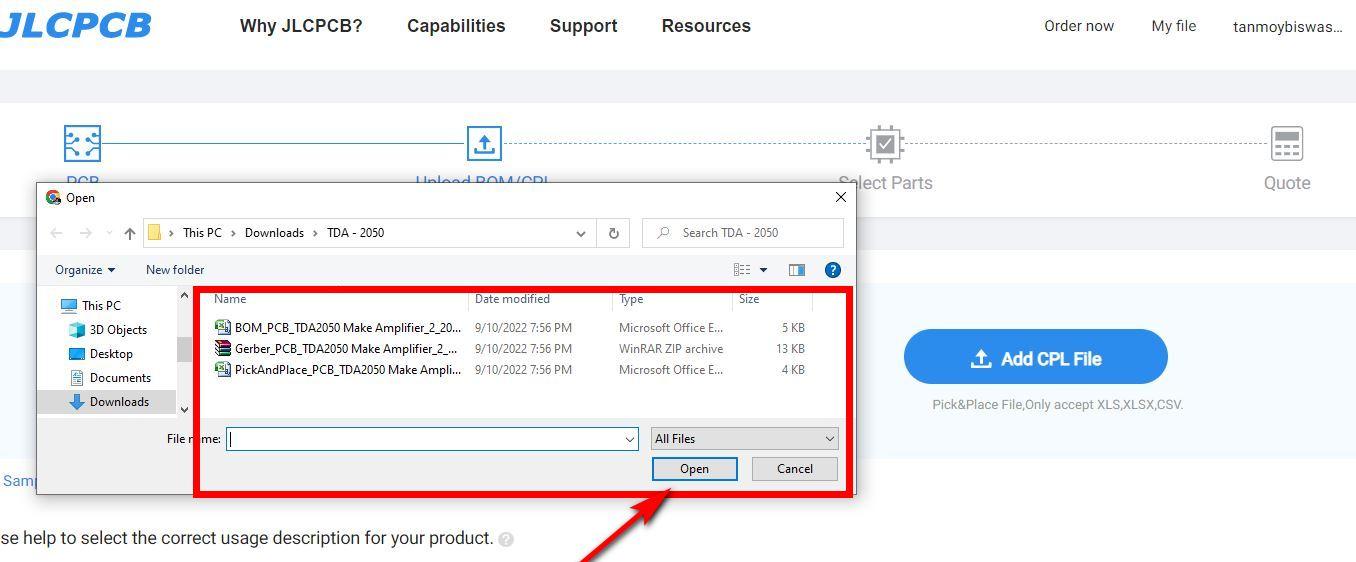Open My file page
This screenshot has width=1356, height=562.
click(x=1174, y=26)
